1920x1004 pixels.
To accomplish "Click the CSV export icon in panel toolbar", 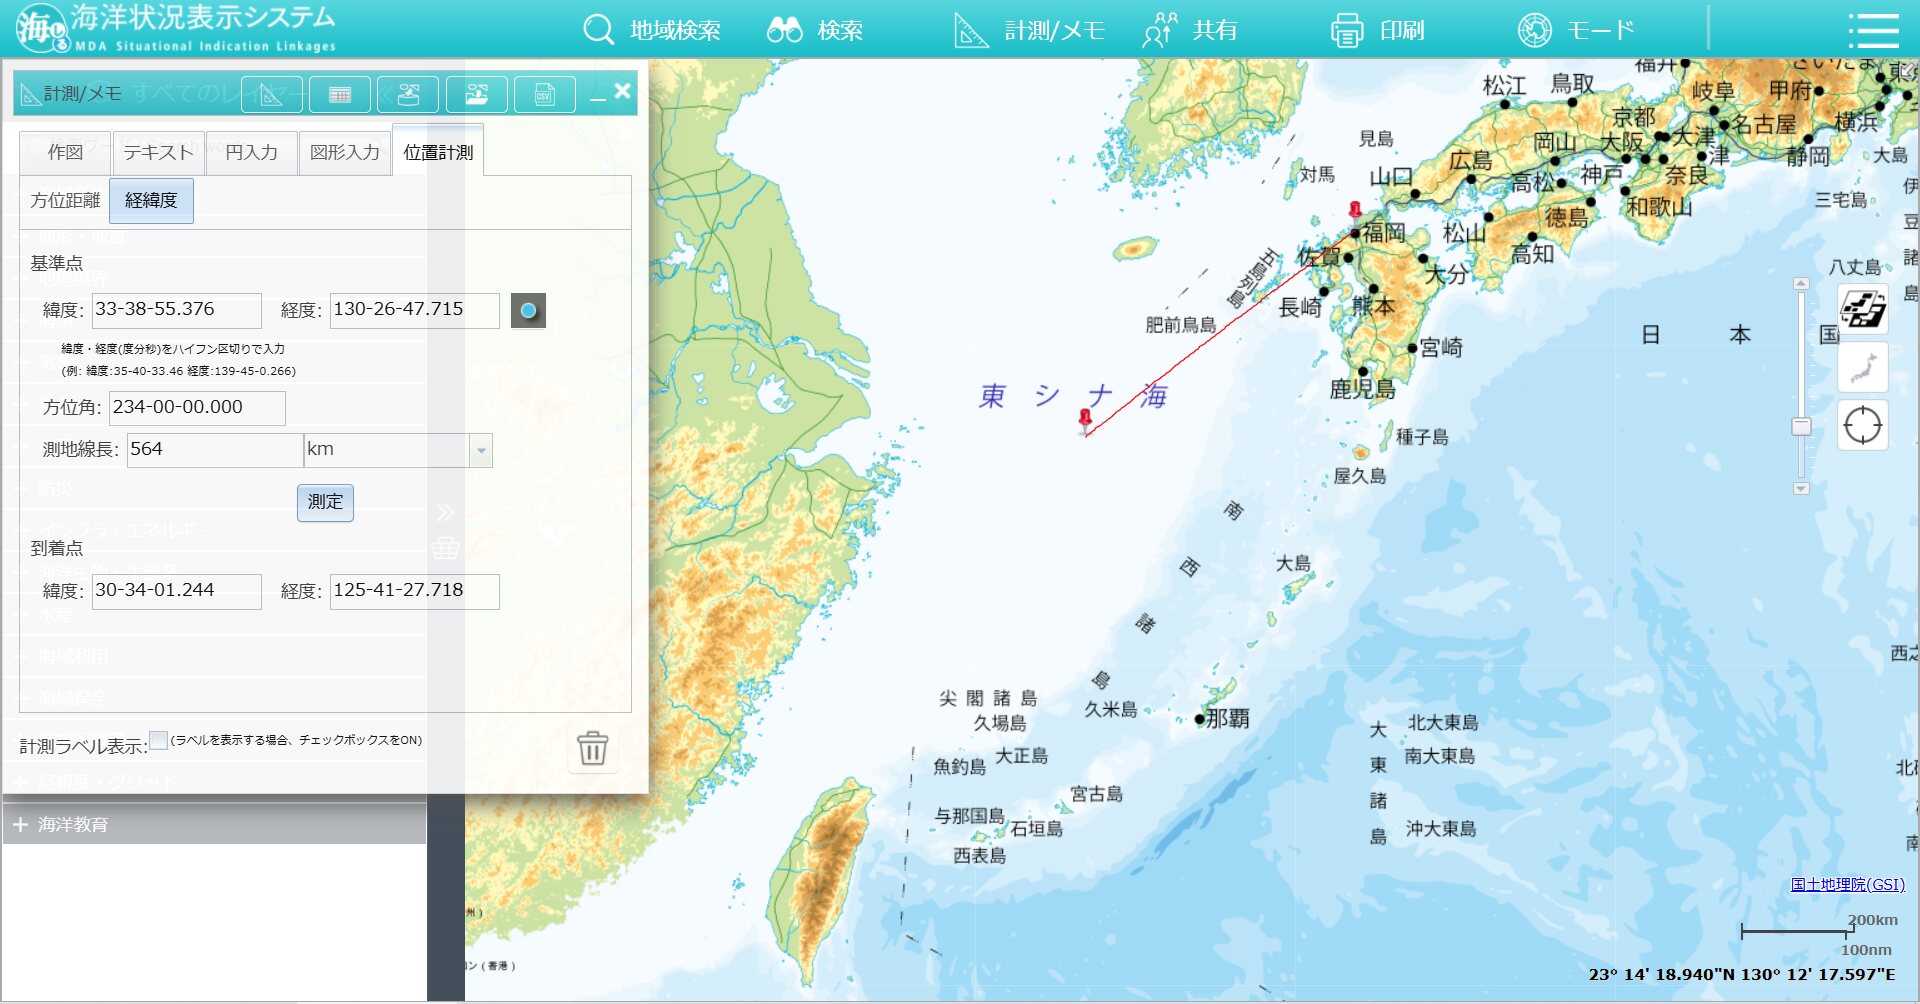I will (x=544, y=95).
